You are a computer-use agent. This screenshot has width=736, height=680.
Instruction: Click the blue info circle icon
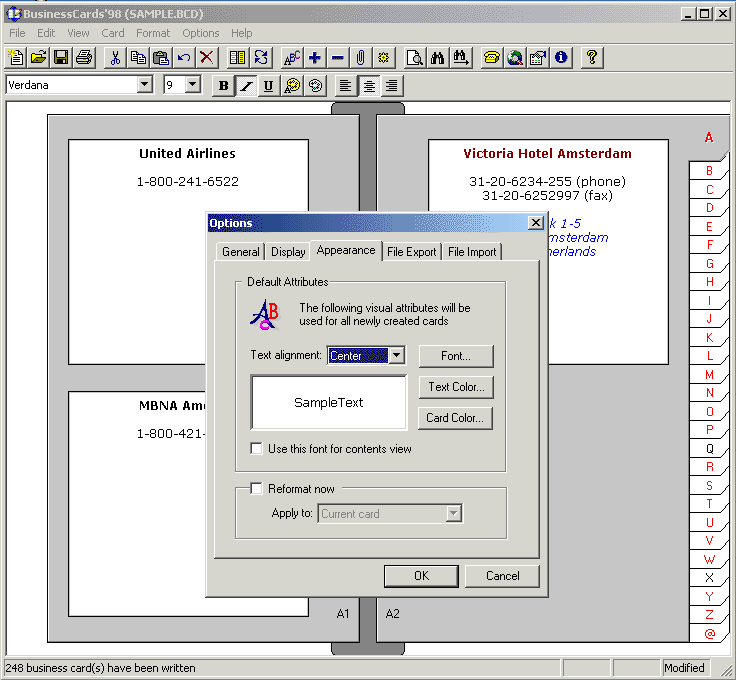tap(561, 58)
